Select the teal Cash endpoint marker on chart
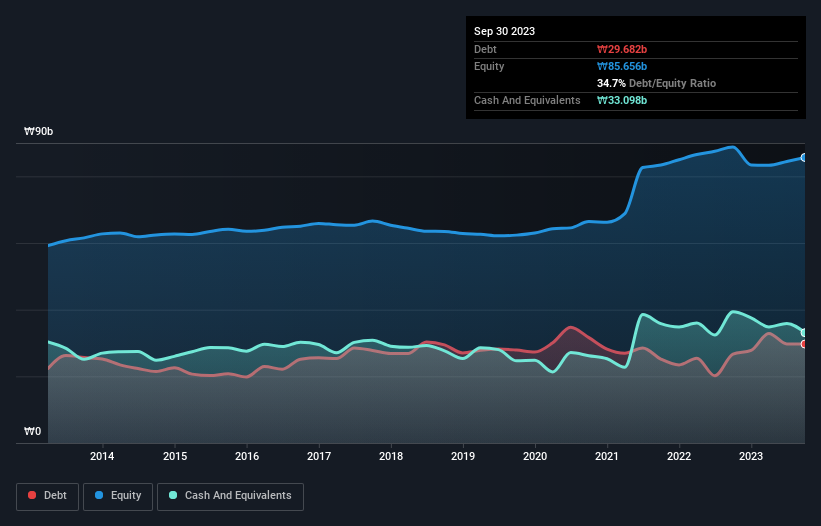The width and height of the screenshot is (821, 526). [x=803, y=333]
